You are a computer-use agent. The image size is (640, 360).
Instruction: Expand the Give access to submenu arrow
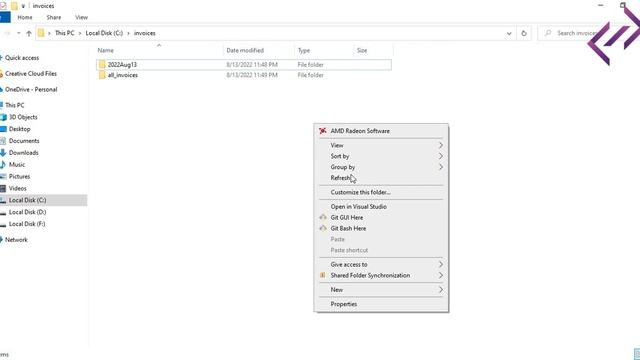tap(440, 264)
